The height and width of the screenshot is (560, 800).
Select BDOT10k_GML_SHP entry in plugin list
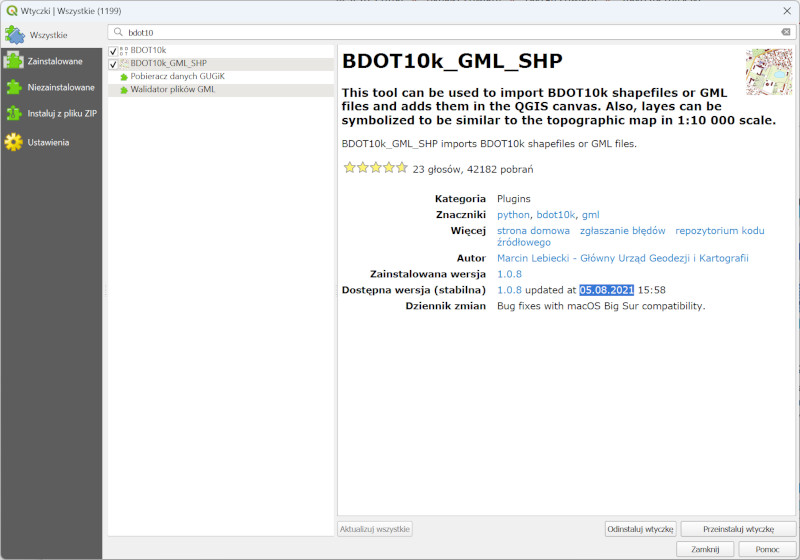coord(221,64)
